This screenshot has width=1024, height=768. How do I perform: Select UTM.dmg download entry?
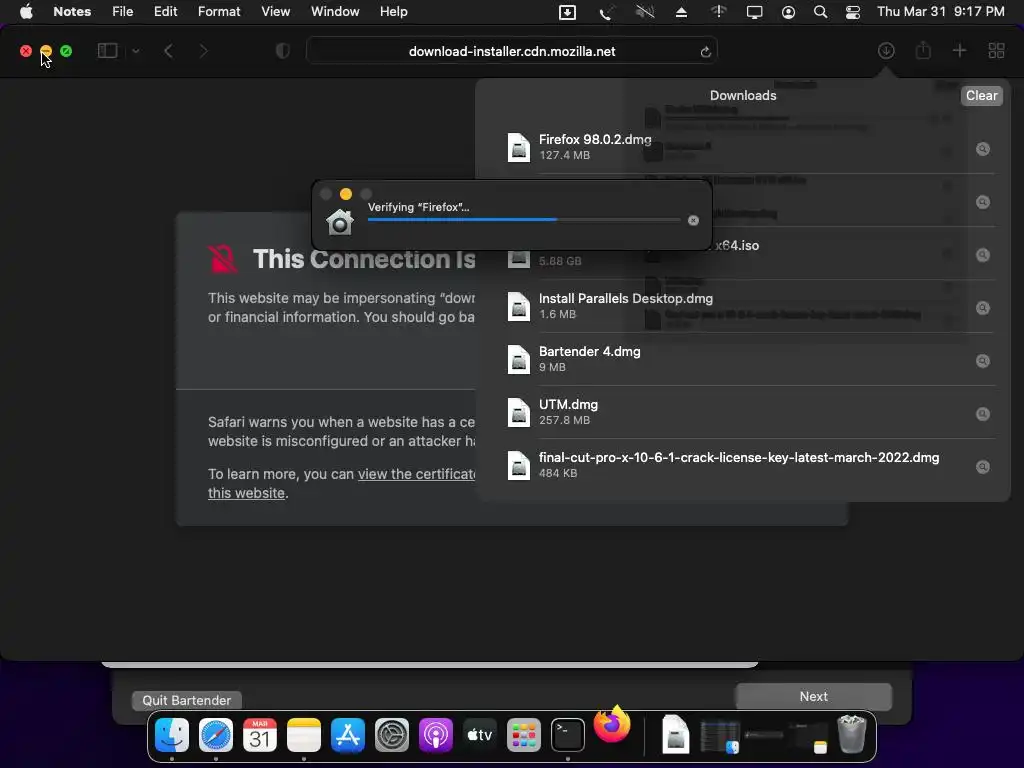point(743,412)
